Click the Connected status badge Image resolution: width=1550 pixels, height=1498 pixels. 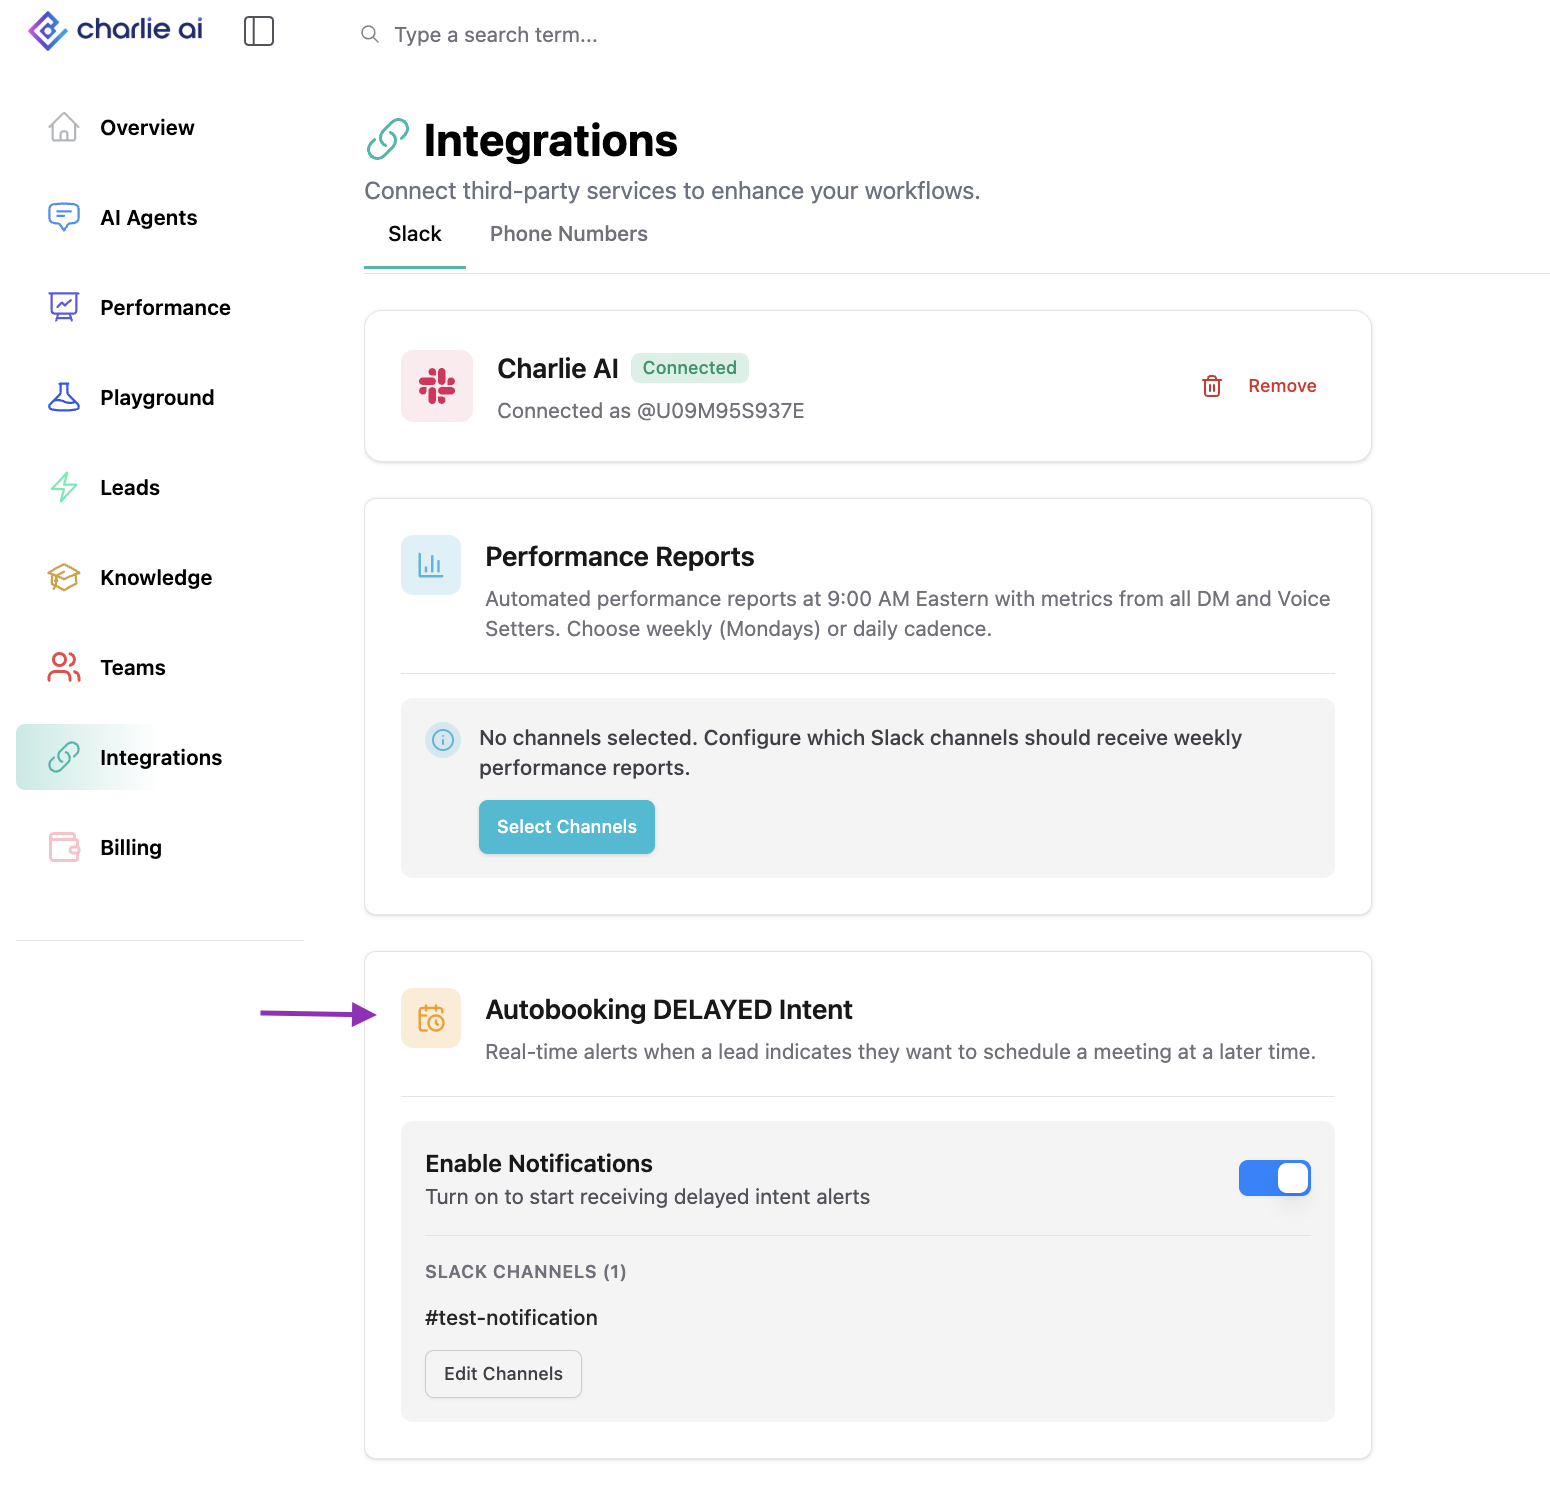coord(690,368)
